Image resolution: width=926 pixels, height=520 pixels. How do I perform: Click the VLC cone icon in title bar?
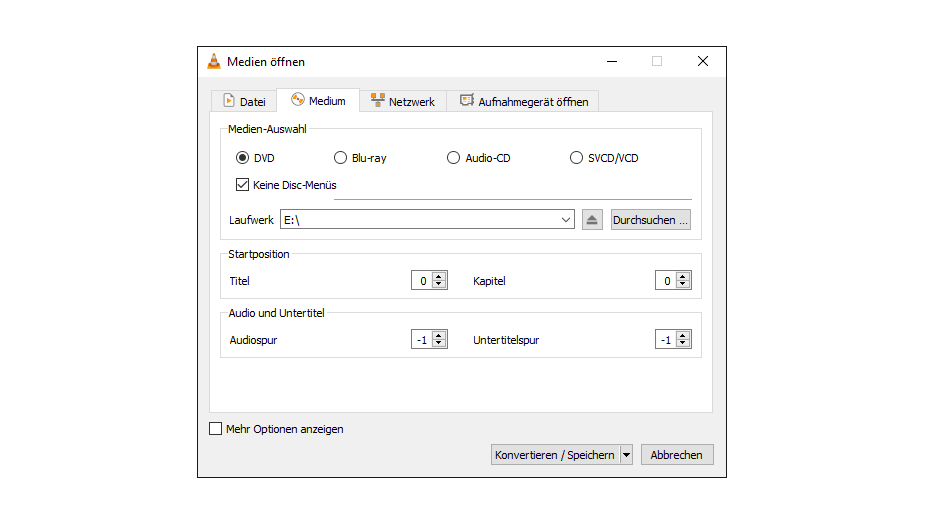pos(214,62)
